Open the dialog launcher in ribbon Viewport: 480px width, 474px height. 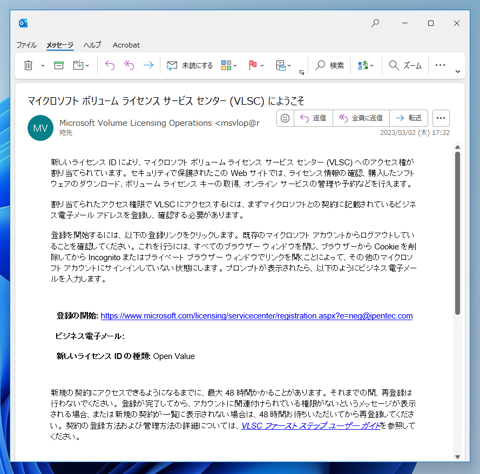pyautogui.click(x=301, y=72)
